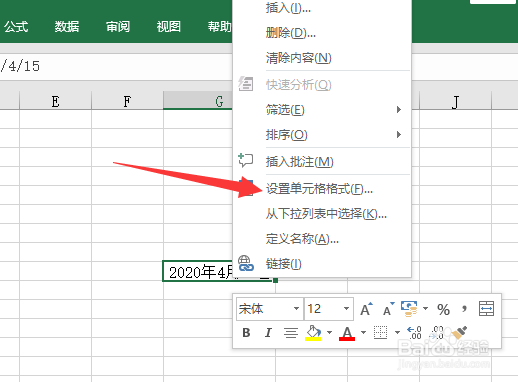Click 排序(O) menu label
The width and height of the screenshot is (518, 382).
click(286, 135)
